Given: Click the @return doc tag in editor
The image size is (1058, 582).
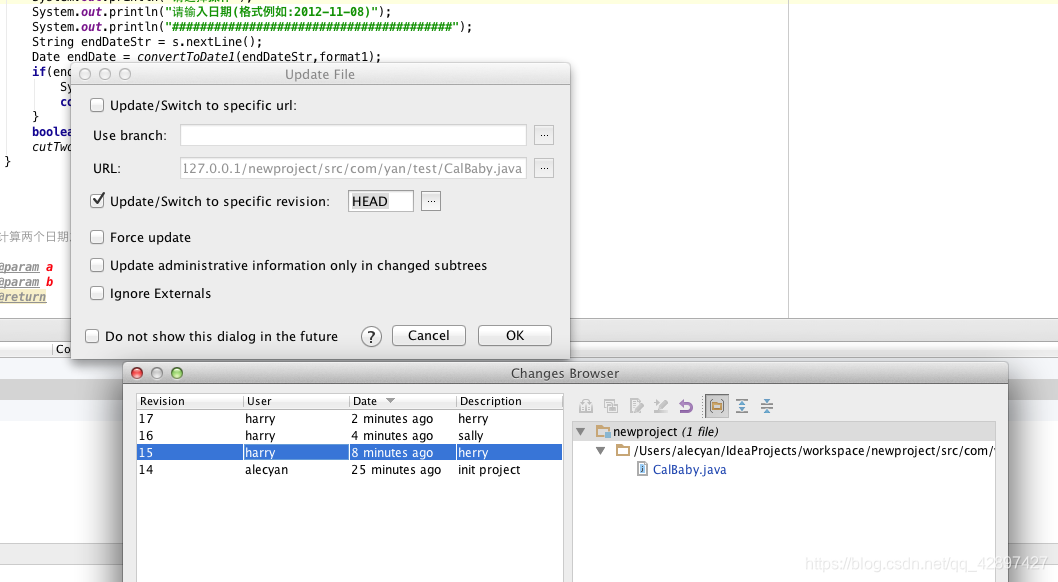Looking at the screenshot, I should [x=23, y=297].
